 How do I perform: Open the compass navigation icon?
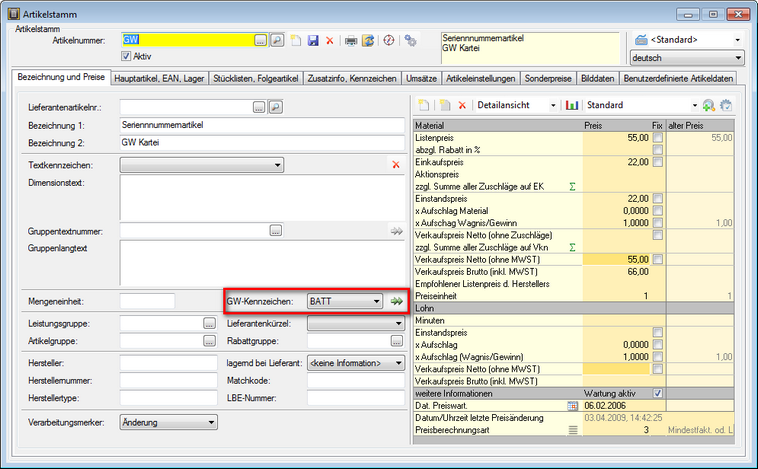pos(389,41)
